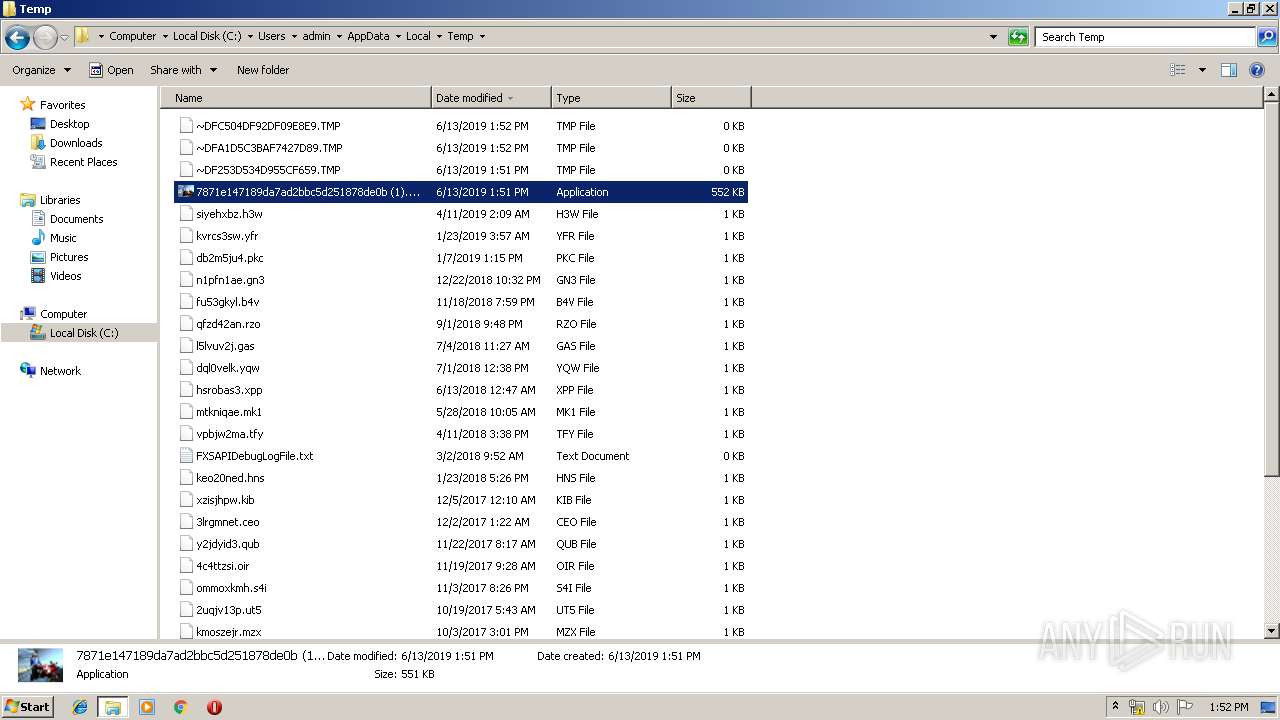
Task: Click the AppData breadcrumb segment
Action: pyautogui.click(x=368, y=36)
